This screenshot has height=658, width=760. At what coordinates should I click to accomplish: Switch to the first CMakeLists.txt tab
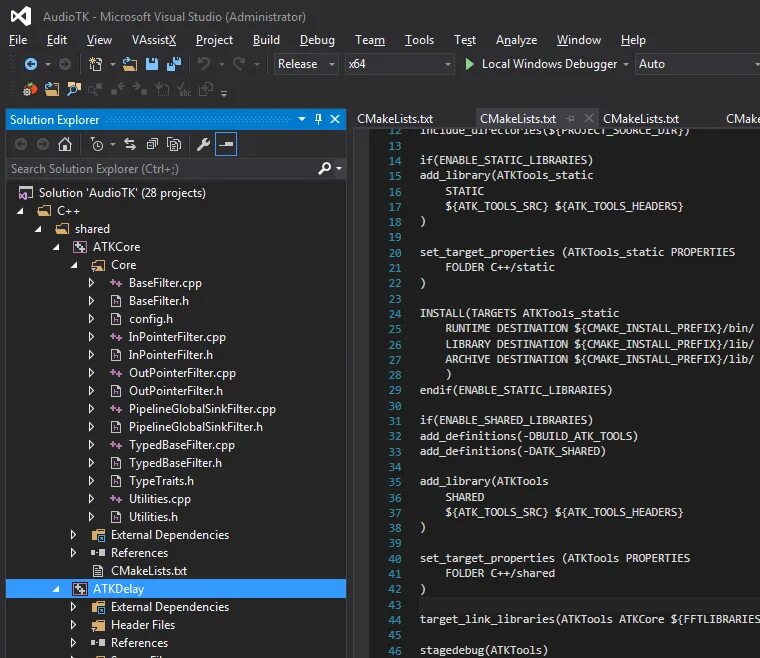pos(395,119)
